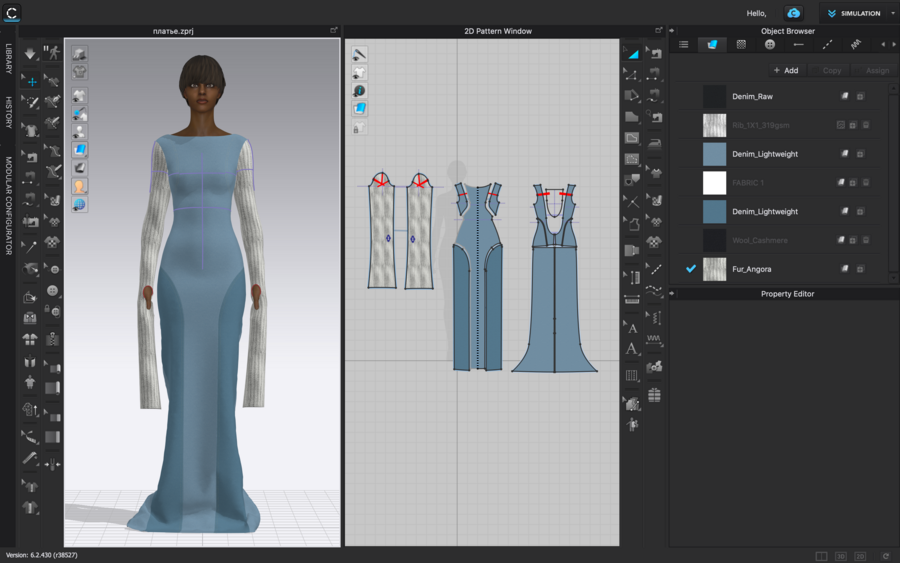Toggle the checkmark beside Fur_Angora
900x563 pixels.
coord(690,269)
